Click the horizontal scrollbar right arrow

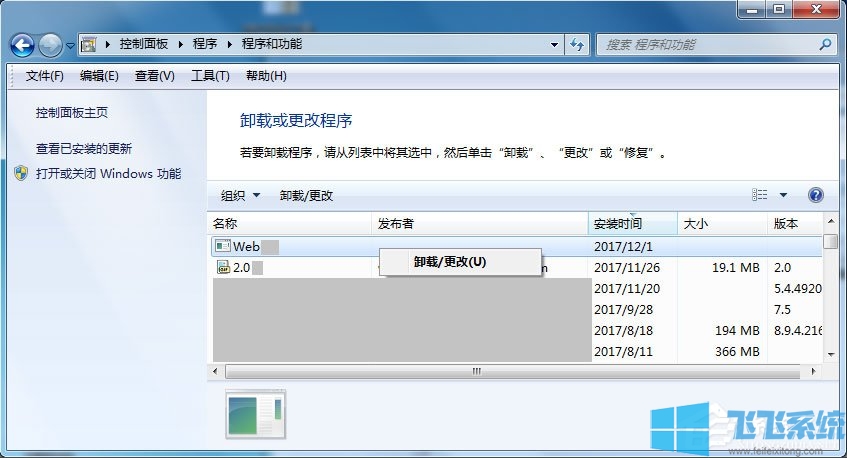click(x=813, y=372)
